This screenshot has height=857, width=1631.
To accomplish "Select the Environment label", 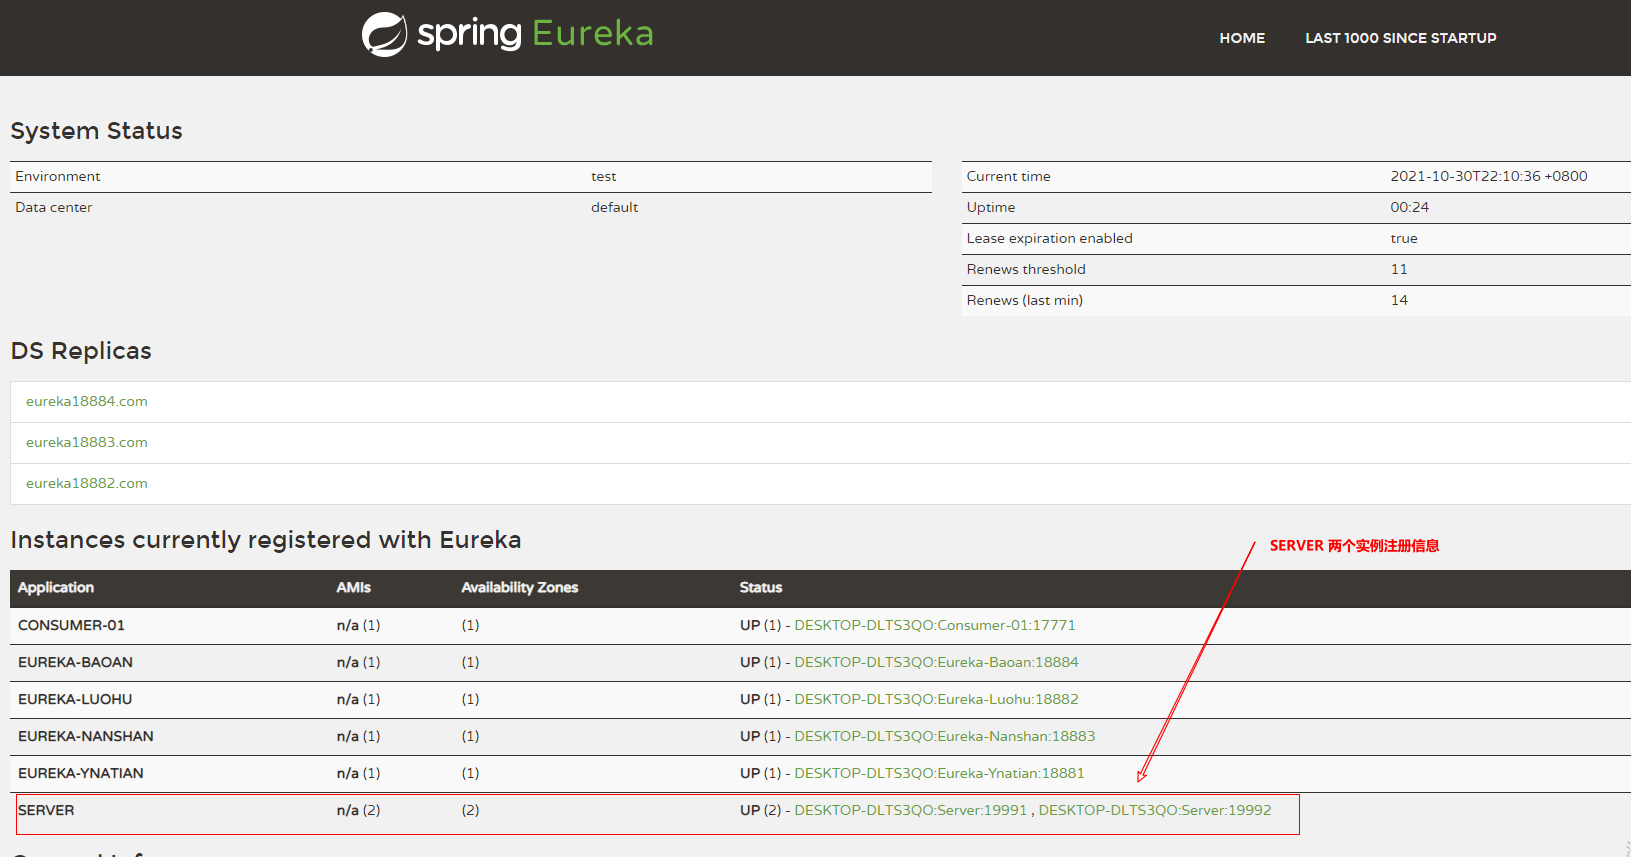I will tap(58, 176).
